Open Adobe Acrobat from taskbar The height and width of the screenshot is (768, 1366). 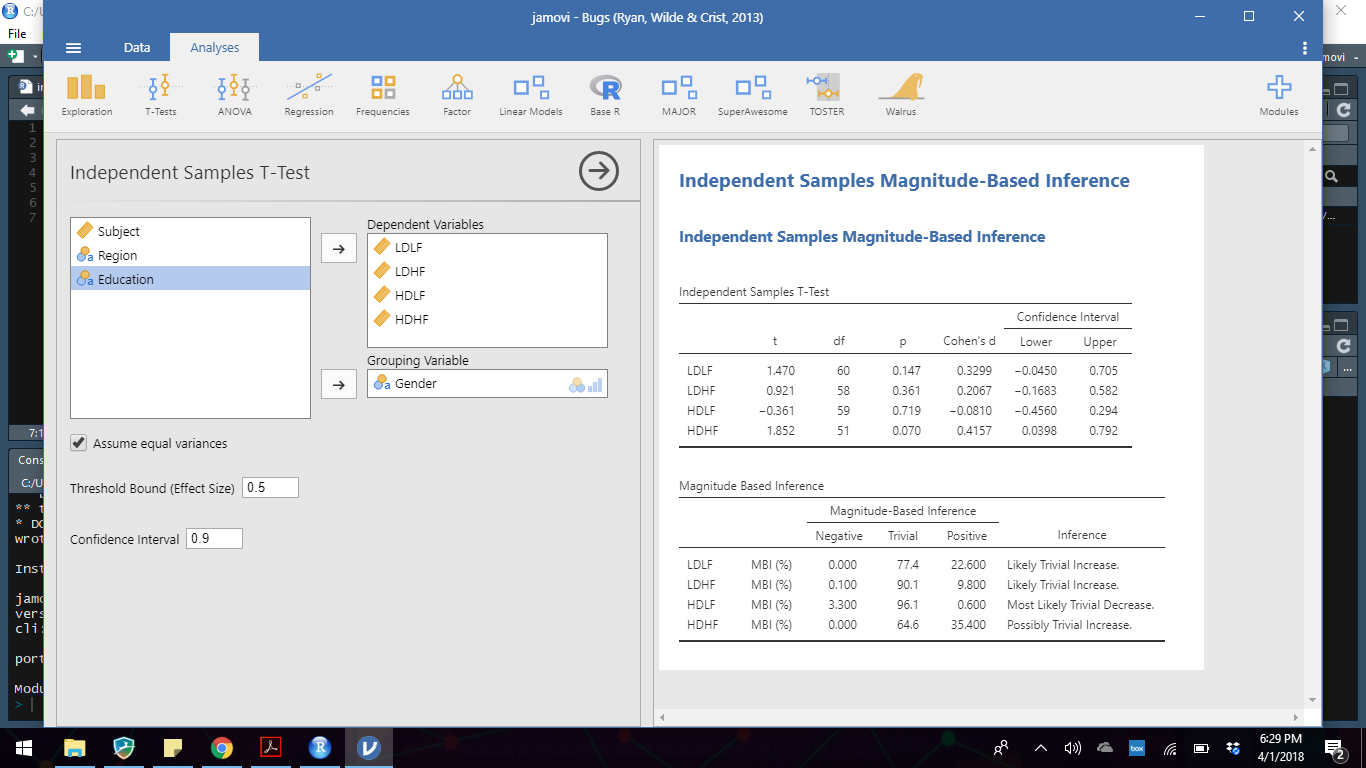coord(271,747)
